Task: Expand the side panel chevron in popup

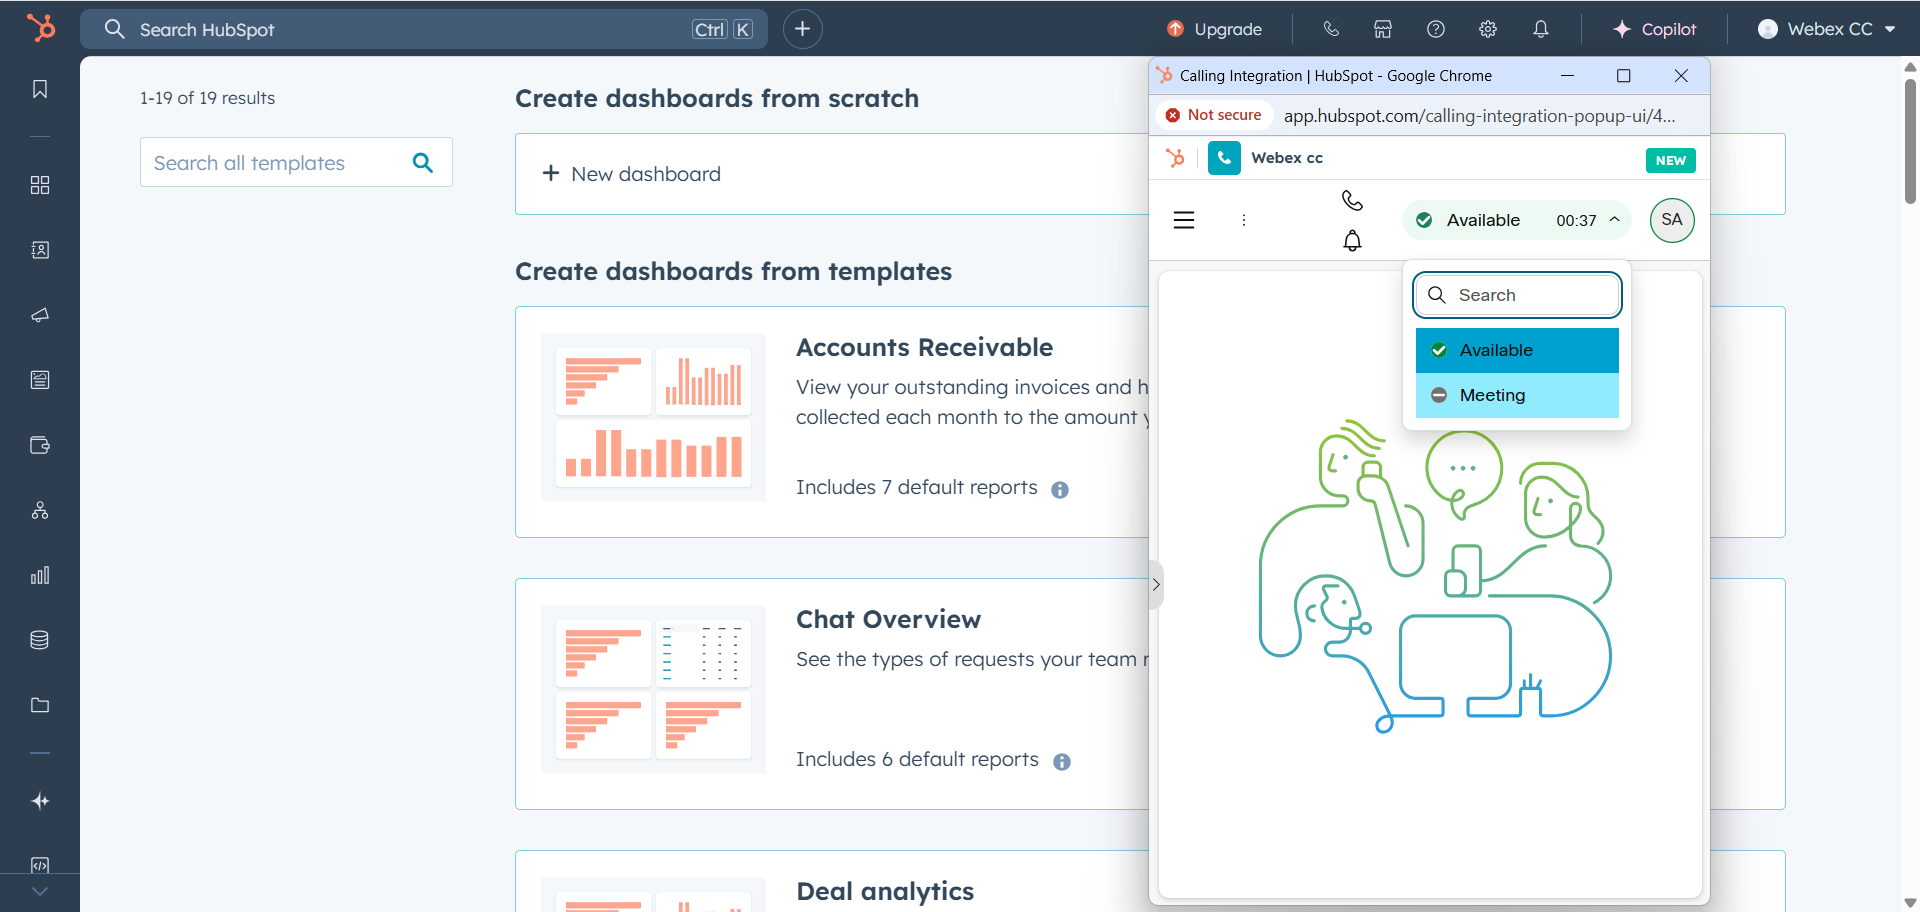Action: click(x=1156, y=585)
